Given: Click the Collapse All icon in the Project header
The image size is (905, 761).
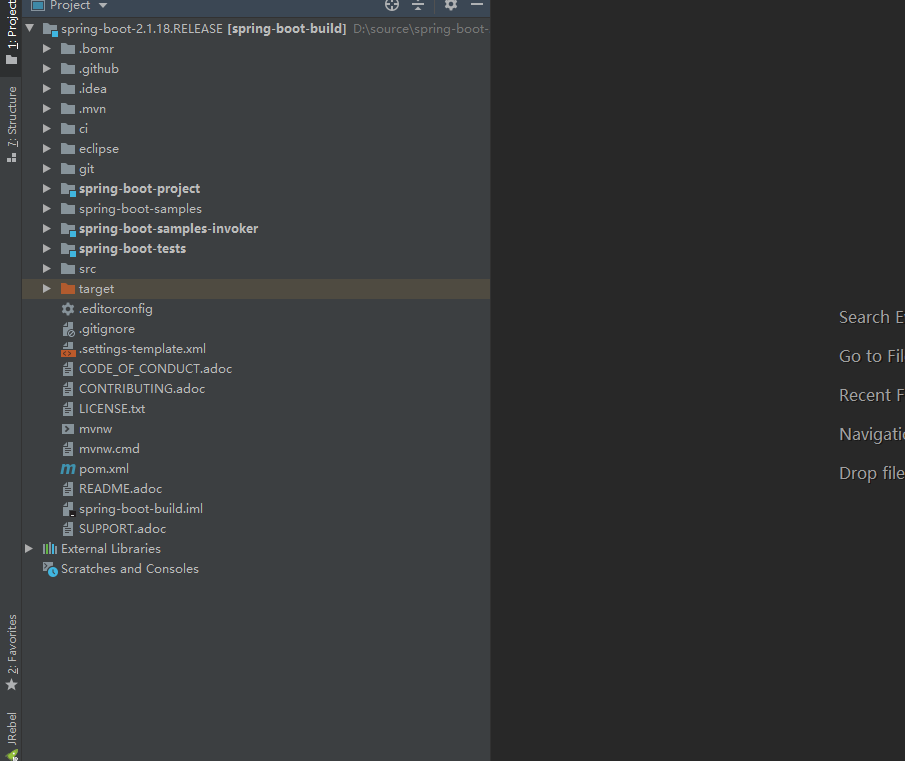Looking at the screenshot, I should pyautogui.click(x=418, y=5).
